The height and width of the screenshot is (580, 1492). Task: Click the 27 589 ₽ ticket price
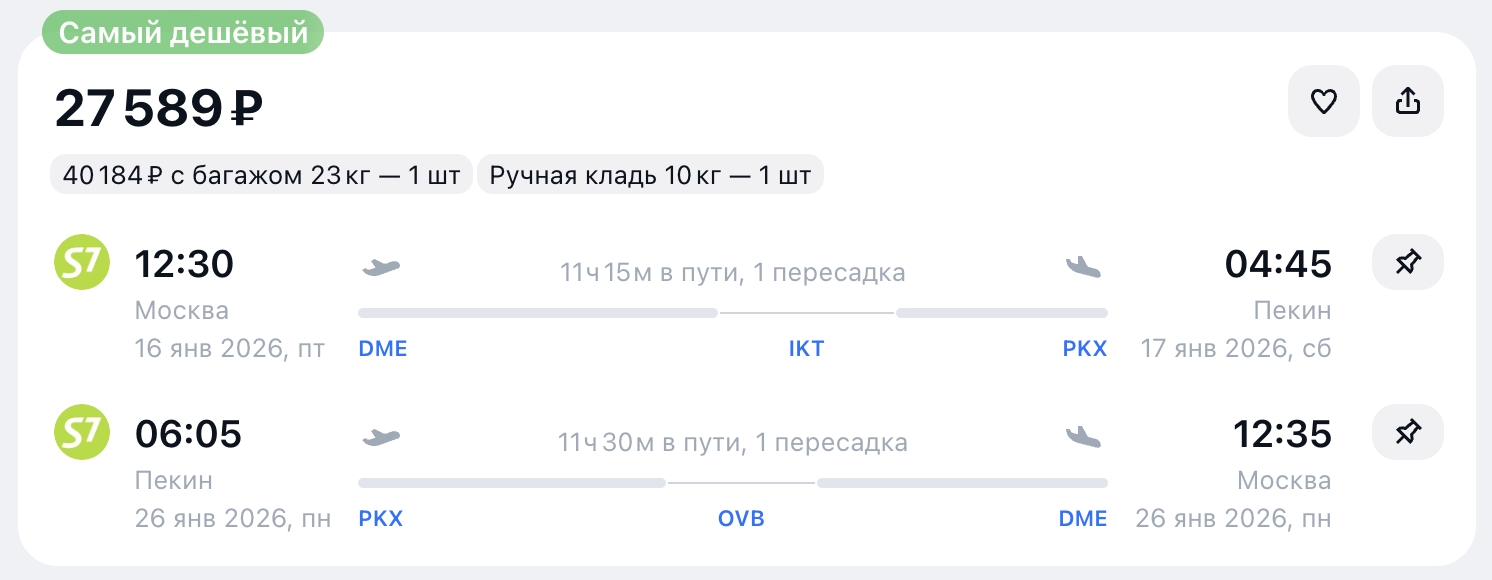(158, 108)
